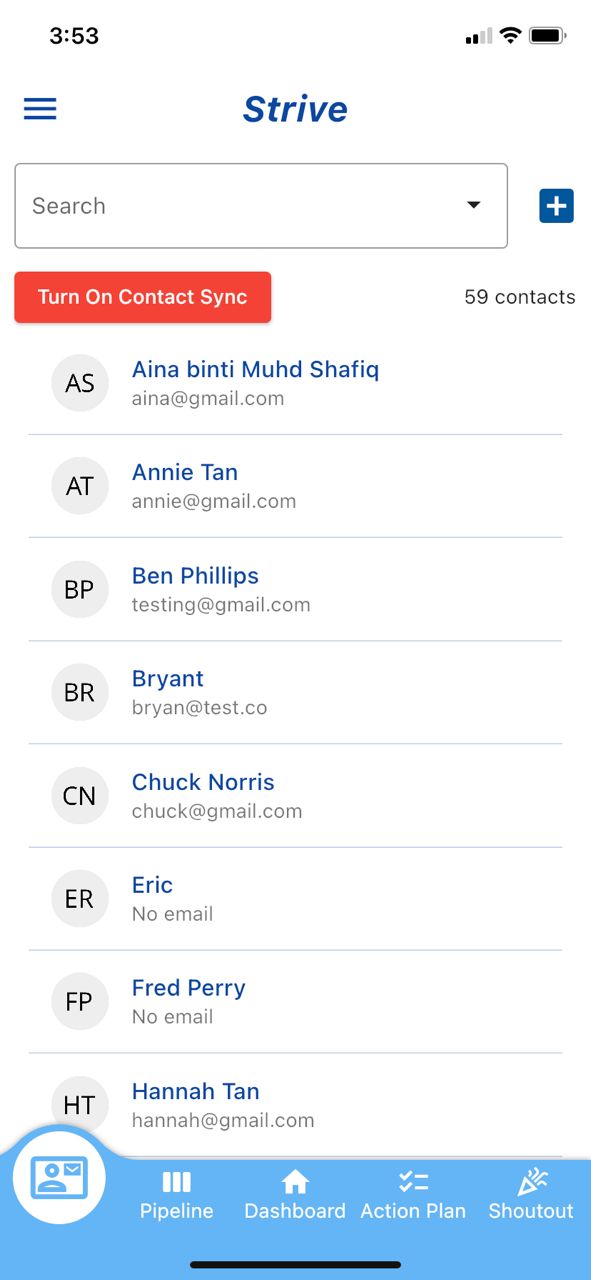Viewport: 591px width, 1280px height.
Task: Tap the 59 contacts counter
Action: click(x=519, y=297)
